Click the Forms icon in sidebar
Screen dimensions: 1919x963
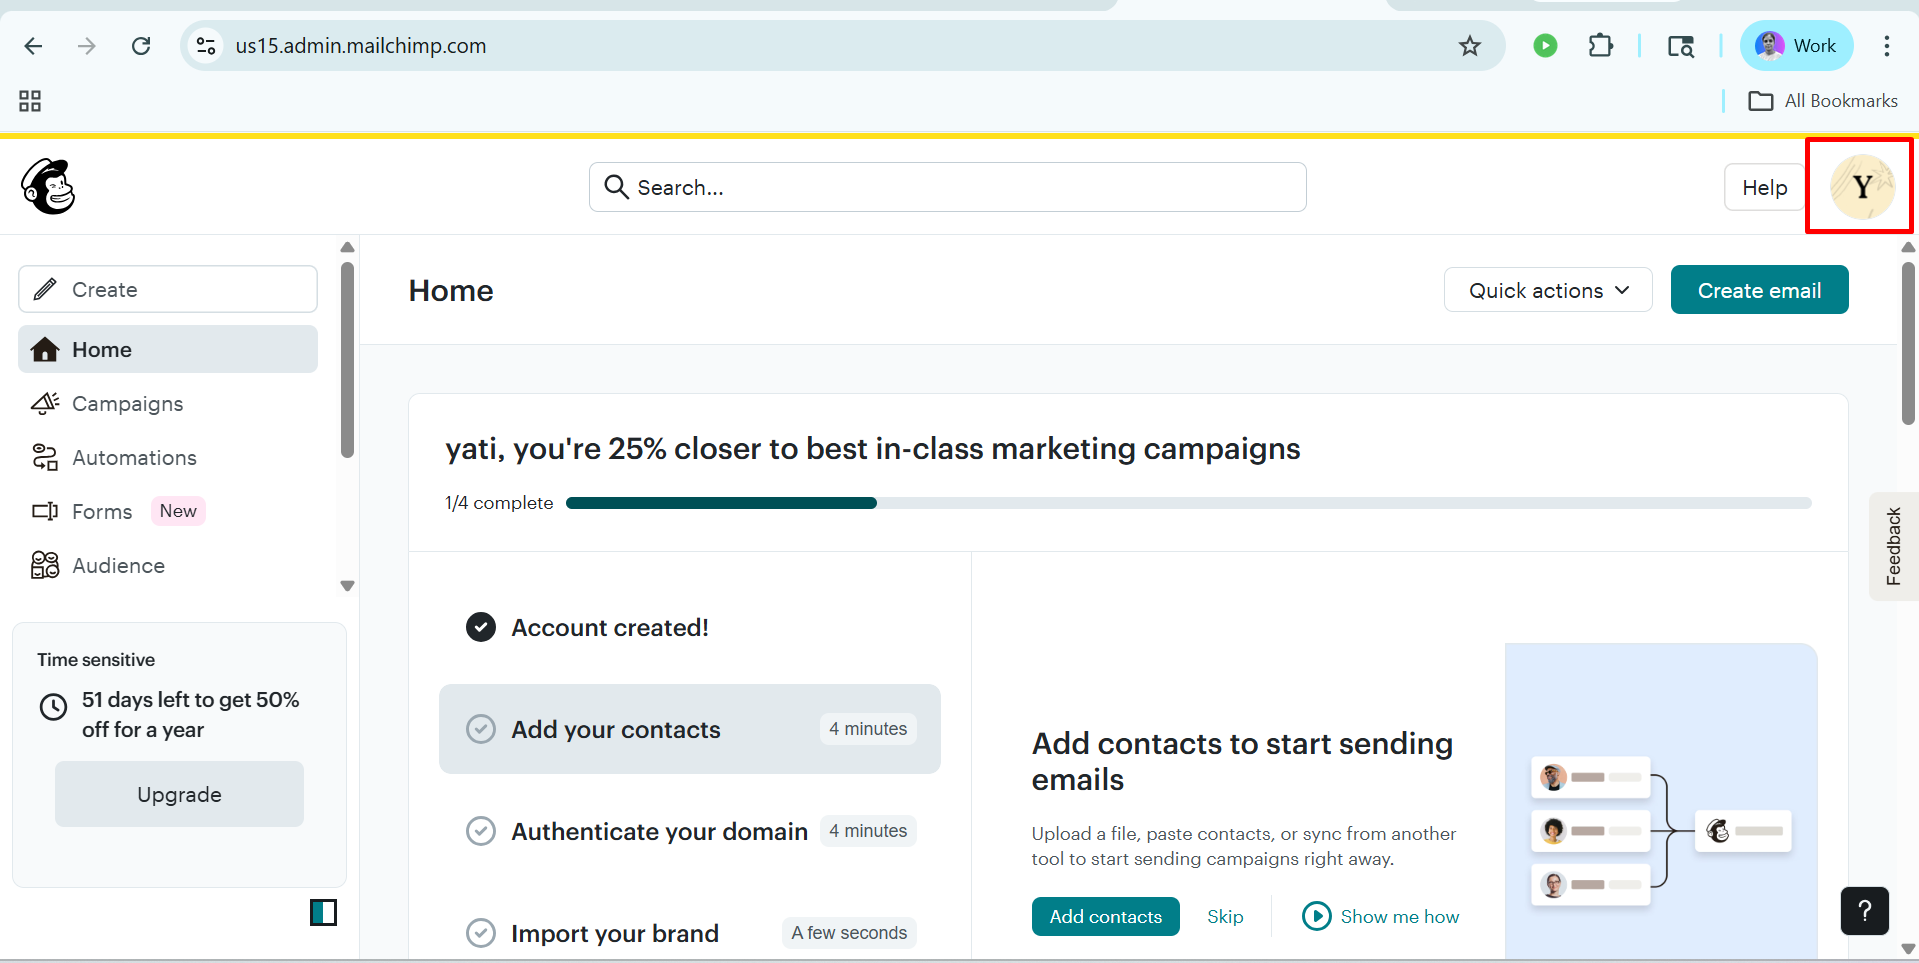45,512
